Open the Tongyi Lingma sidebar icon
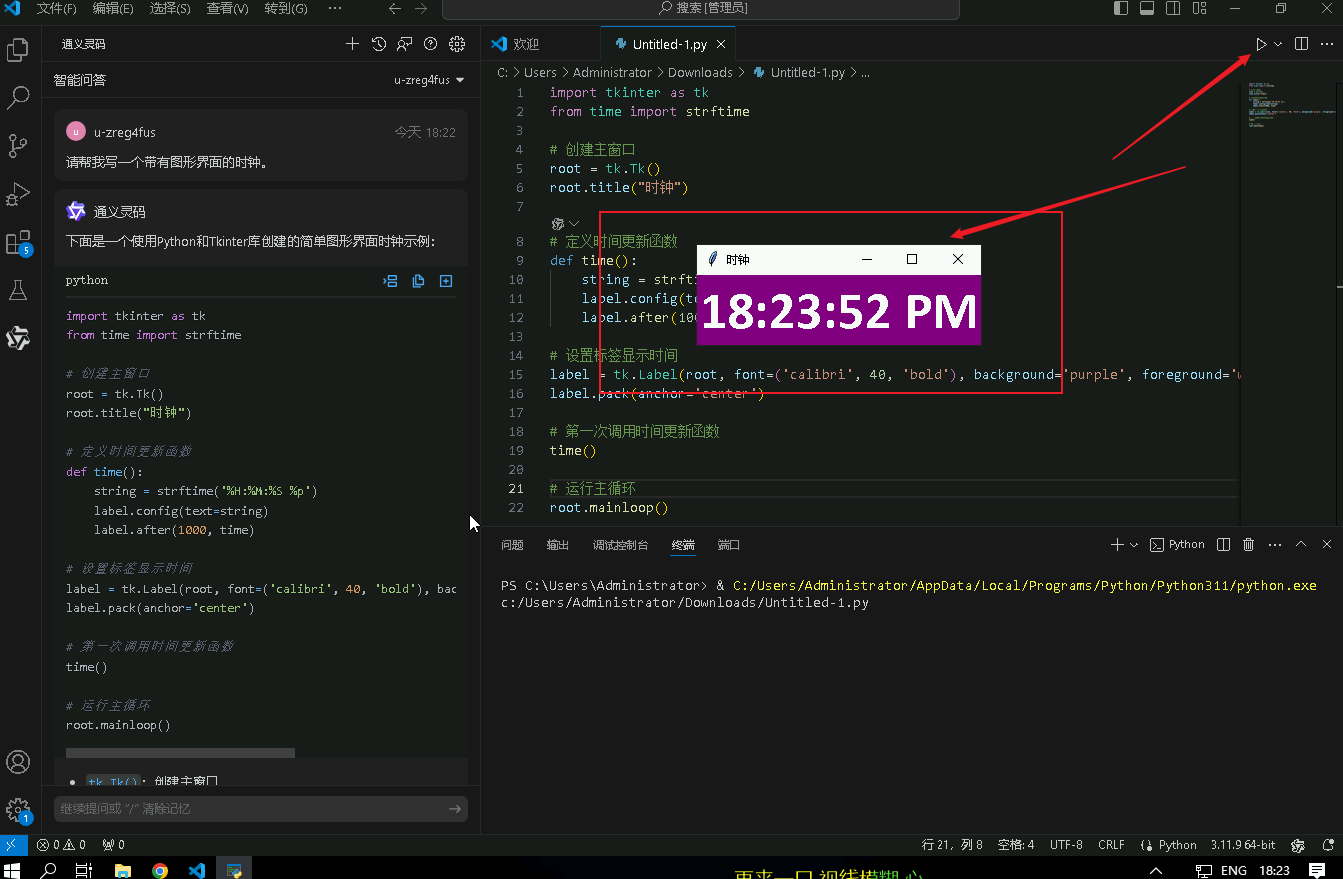The image size is (1343, 879). (x=18, y=338)
